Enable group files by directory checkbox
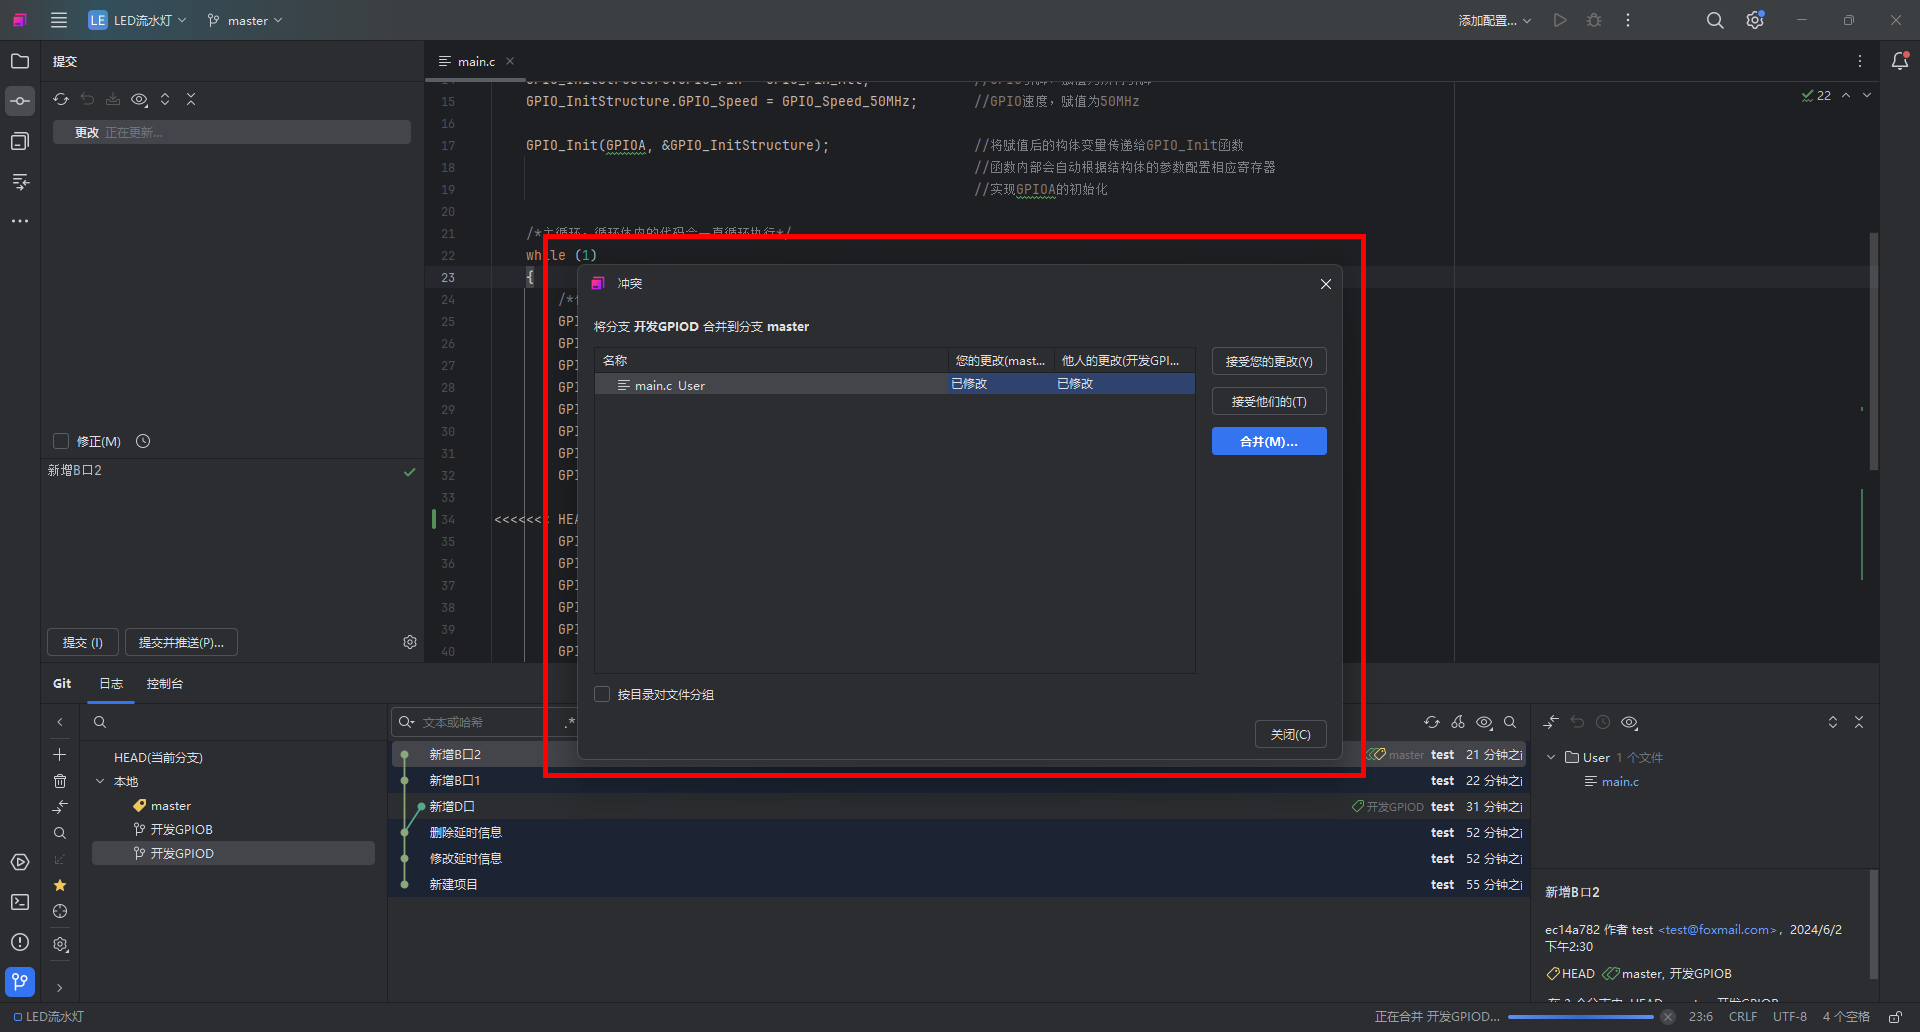This screenshot has width=1920, height=1032. (x=602, y=694)
